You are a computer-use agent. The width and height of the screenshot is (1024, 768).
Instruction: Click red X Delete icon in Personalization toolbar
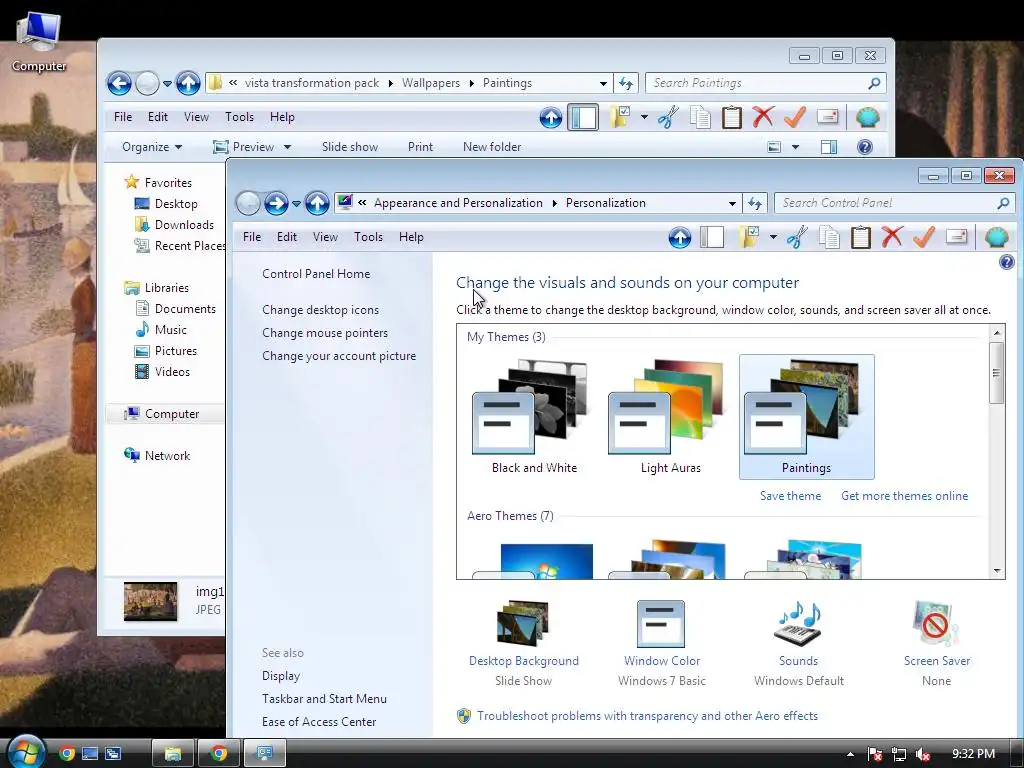[x=892, y=237]
